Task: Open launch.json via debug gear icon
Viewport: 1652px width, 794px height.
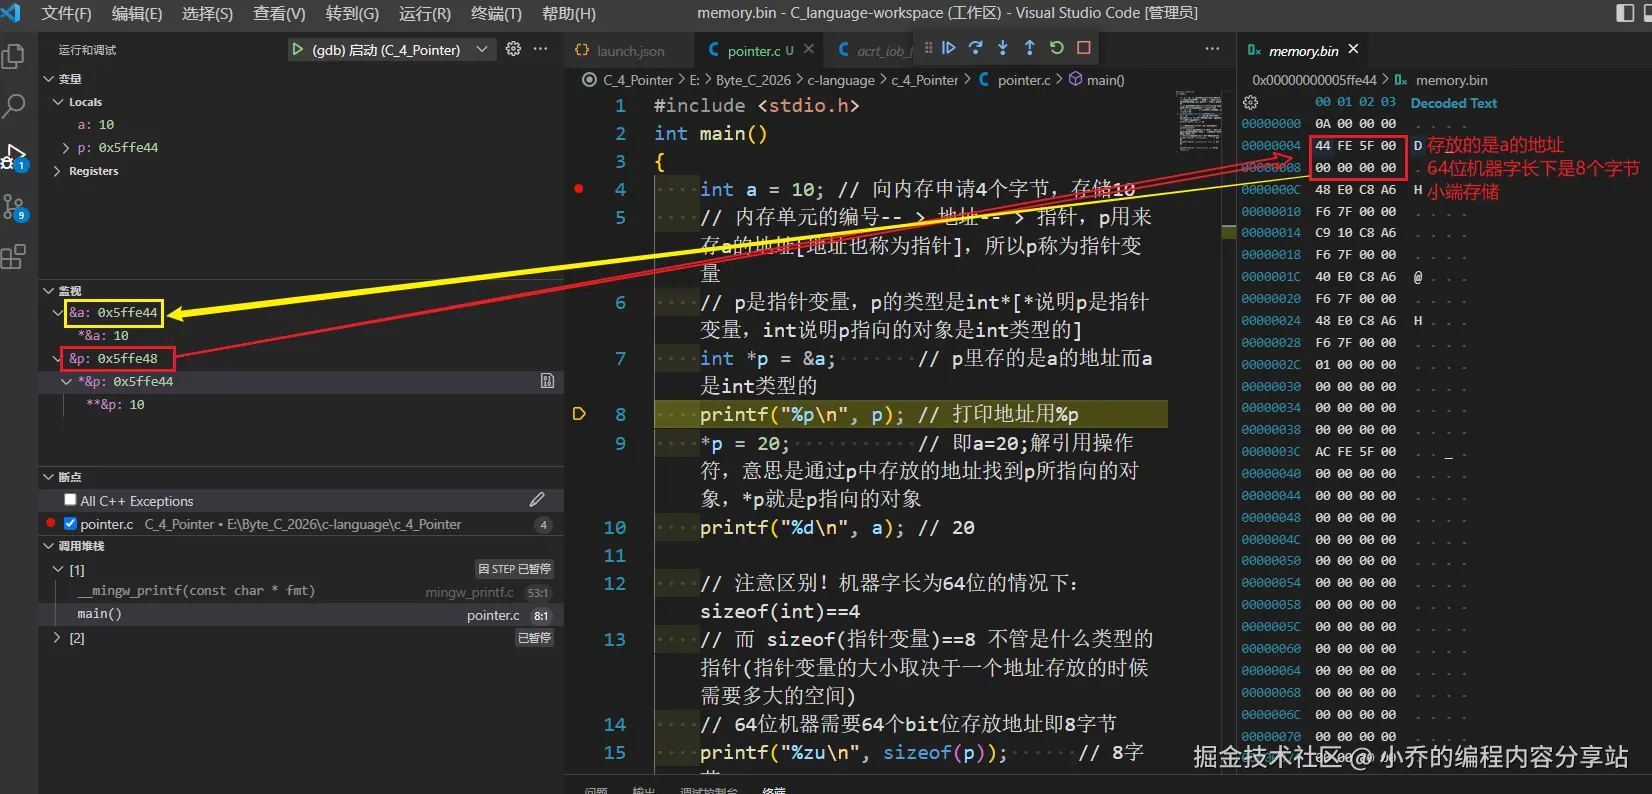Action: (513, 49)
